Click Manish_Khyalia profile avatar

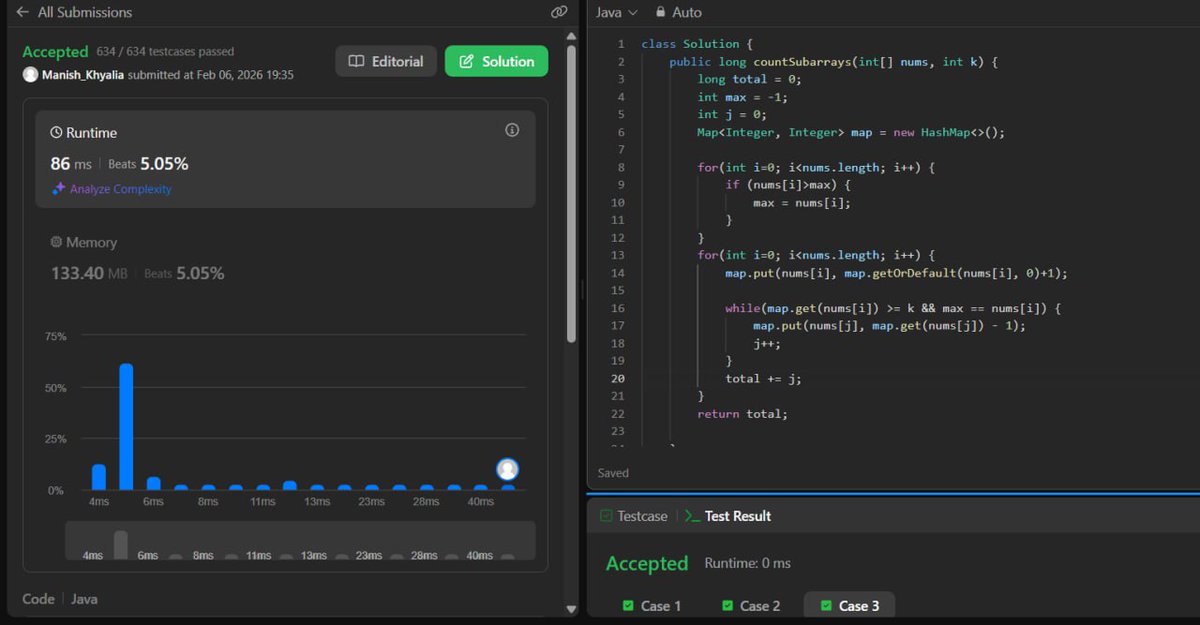tap(31, 75)
